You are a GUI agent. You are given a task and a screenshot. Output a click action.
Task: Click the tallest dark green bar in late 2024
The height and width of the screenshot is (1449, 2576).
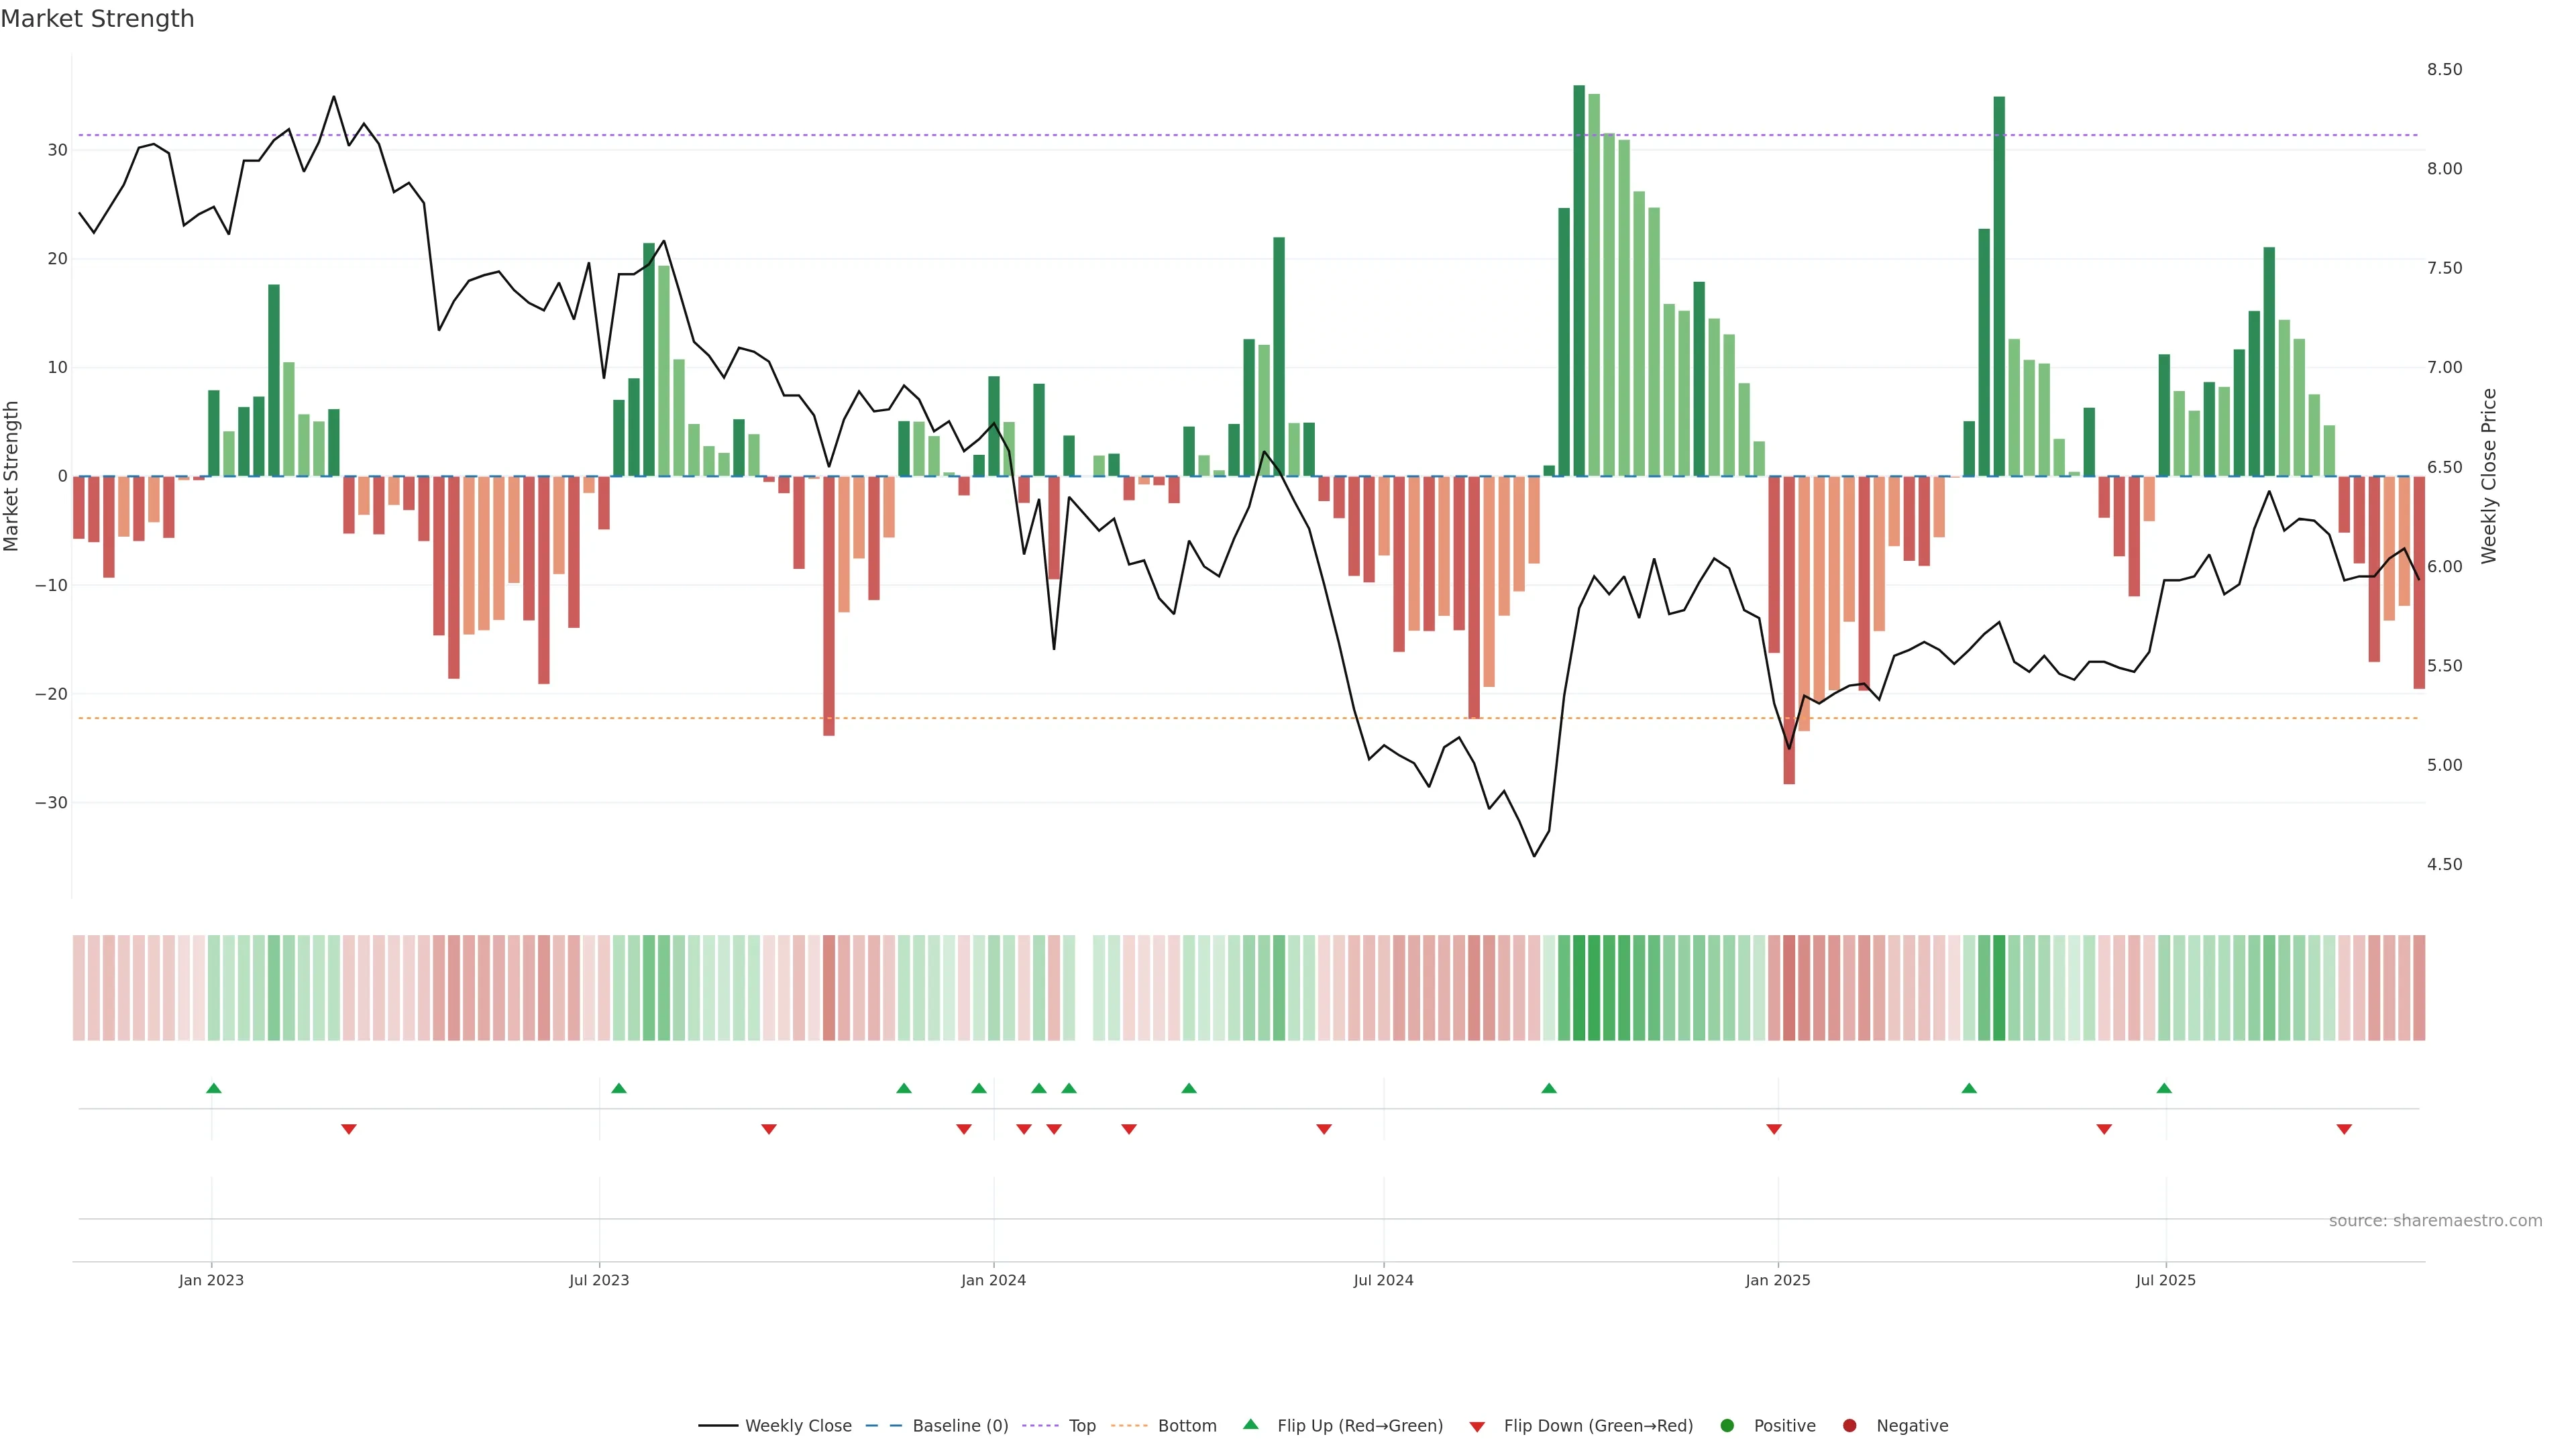(x=1579, y=280)
